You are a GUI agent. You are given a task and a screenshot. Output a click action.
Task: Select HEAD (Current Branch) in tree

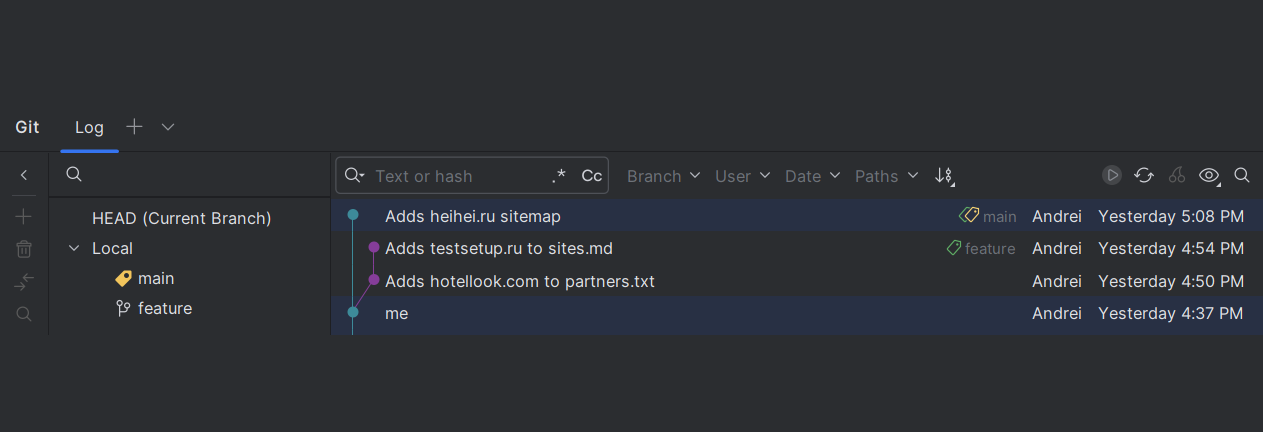(x=181, y=218)
